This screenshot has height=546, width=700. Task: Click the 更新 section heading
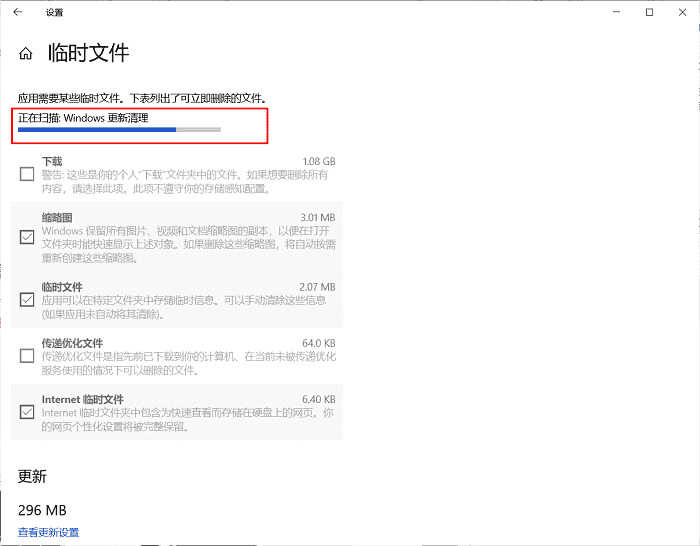coord(32,476)
